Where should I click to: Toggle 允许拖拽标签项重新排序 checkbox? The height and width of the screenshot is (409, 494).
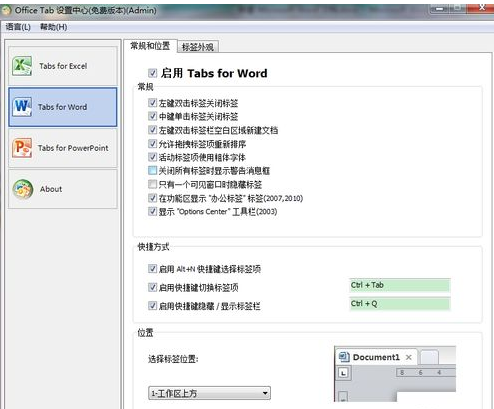152,144
